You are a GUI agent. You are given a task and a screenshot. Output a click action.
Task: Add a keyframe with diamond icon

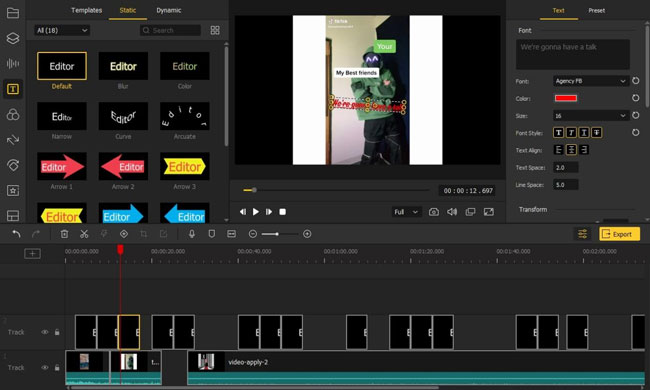coord(124,234)
